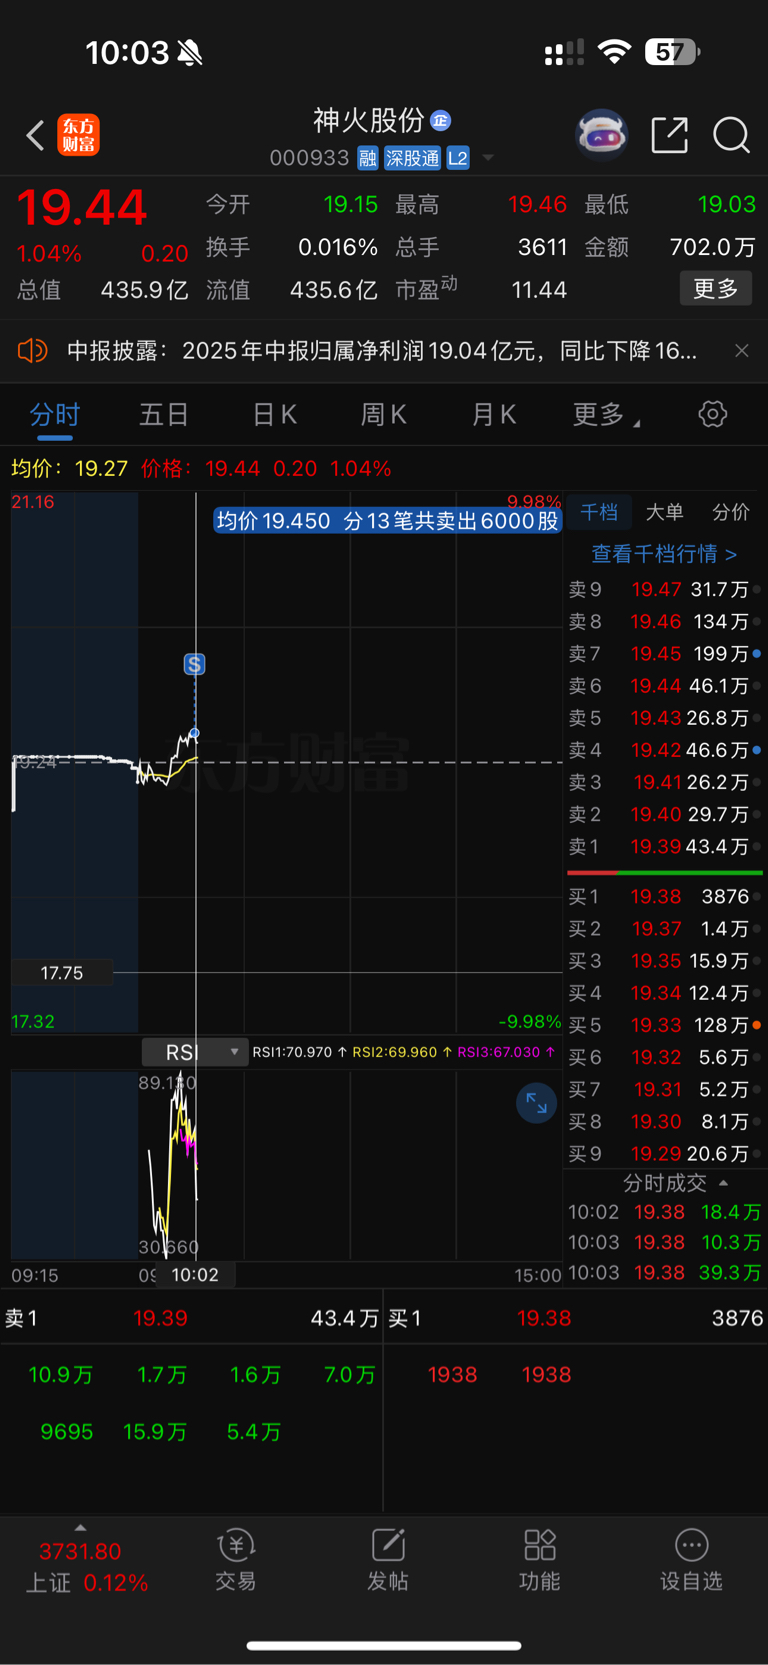Open the 发帖 post composer
The width and height of the screenshot is (768, 1665).
388,1560
